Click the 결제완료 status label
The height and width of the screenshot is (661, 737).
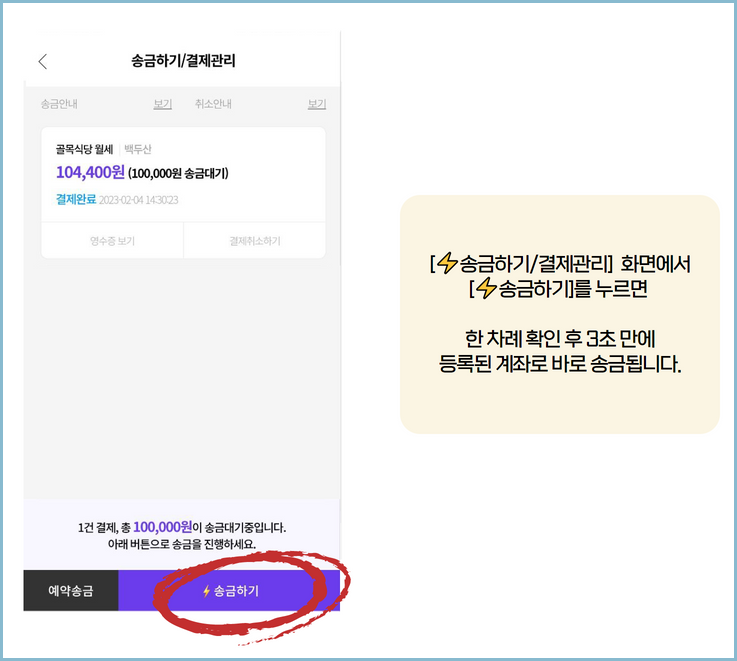(76, 199)
